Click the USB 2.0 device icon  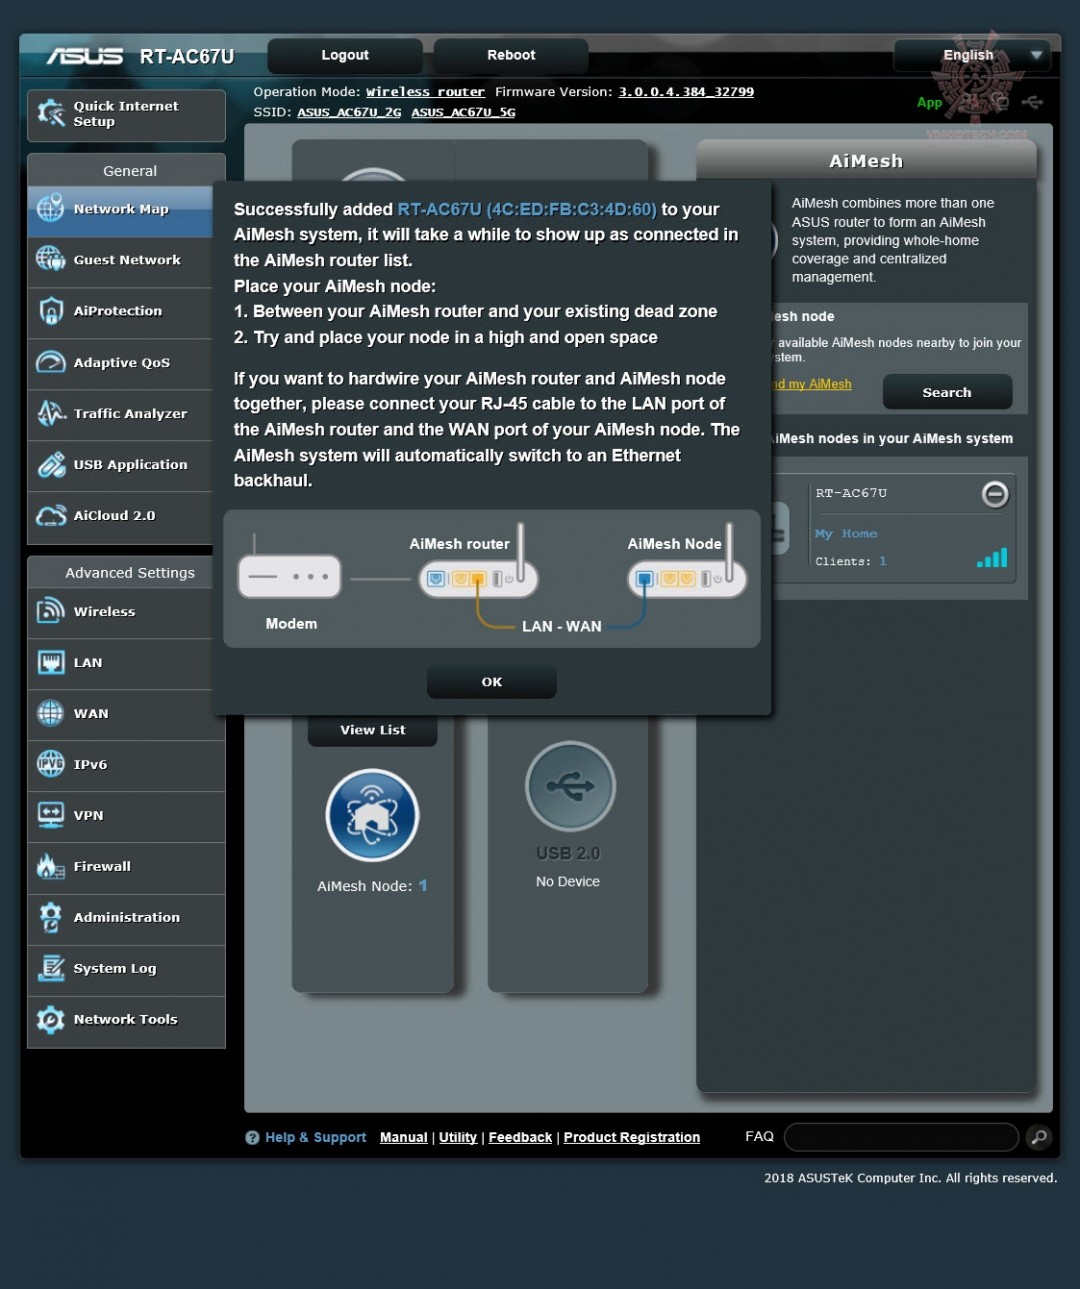coord(570,787)
